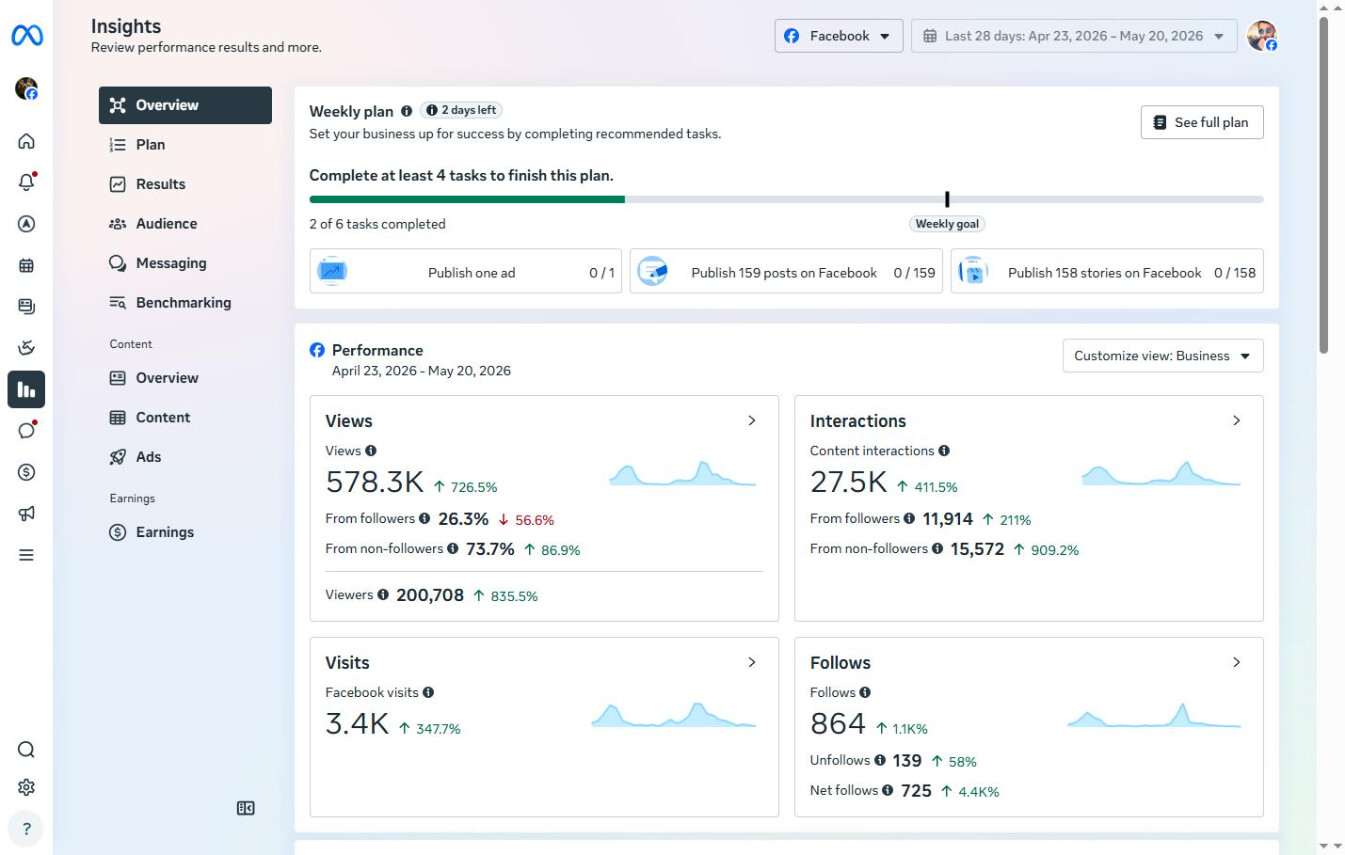The height and width of the screenshot is (855, 1345).
Task: Click the Publish one ad task
Action: (466, 272)
